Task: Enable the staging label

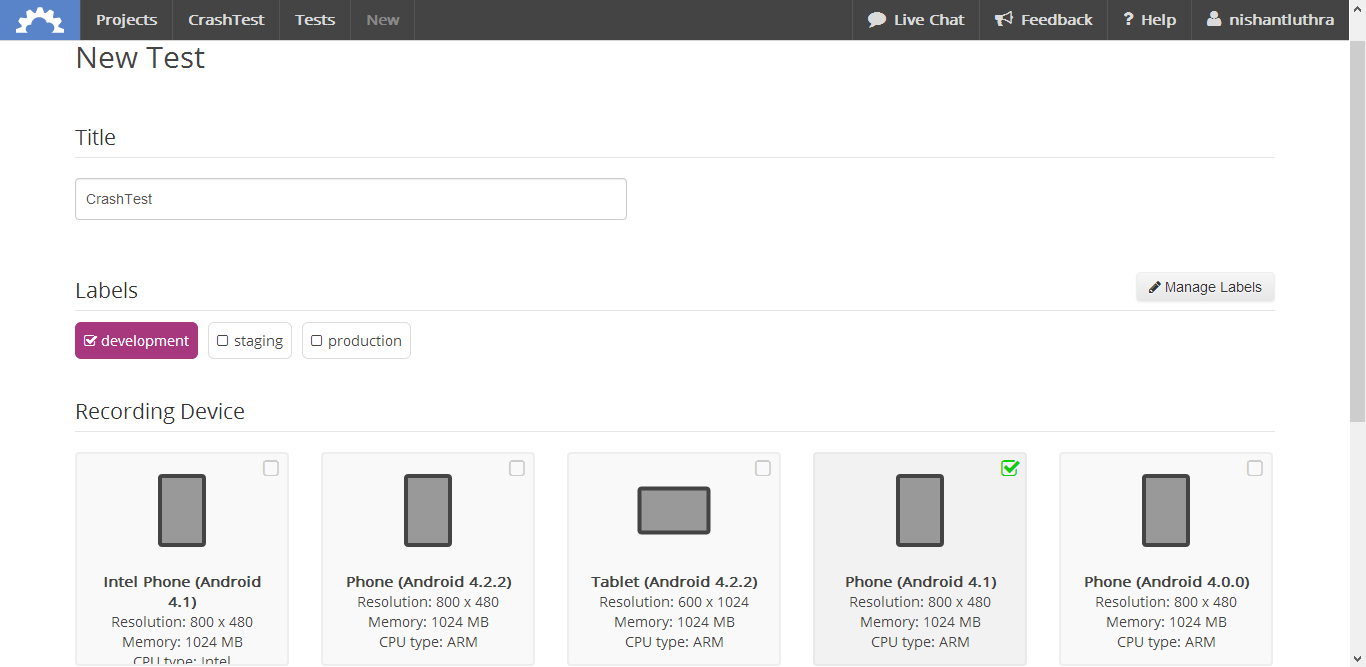Action: 250,341
